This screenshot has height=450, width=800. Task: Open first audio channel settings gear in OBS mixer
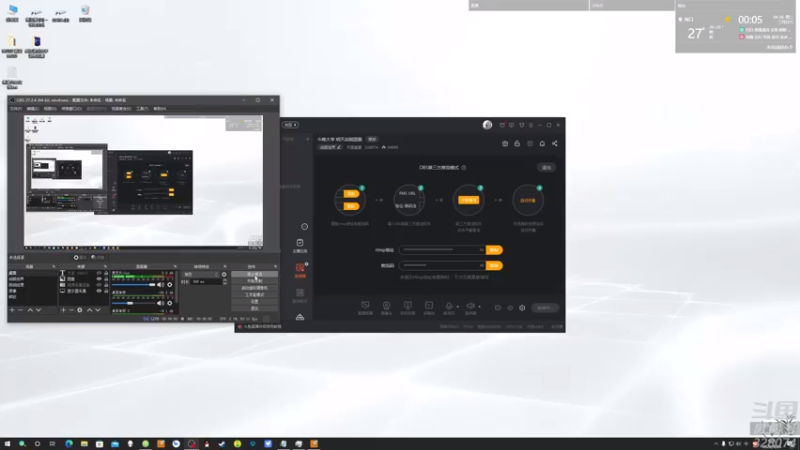(x=170, y=285)
